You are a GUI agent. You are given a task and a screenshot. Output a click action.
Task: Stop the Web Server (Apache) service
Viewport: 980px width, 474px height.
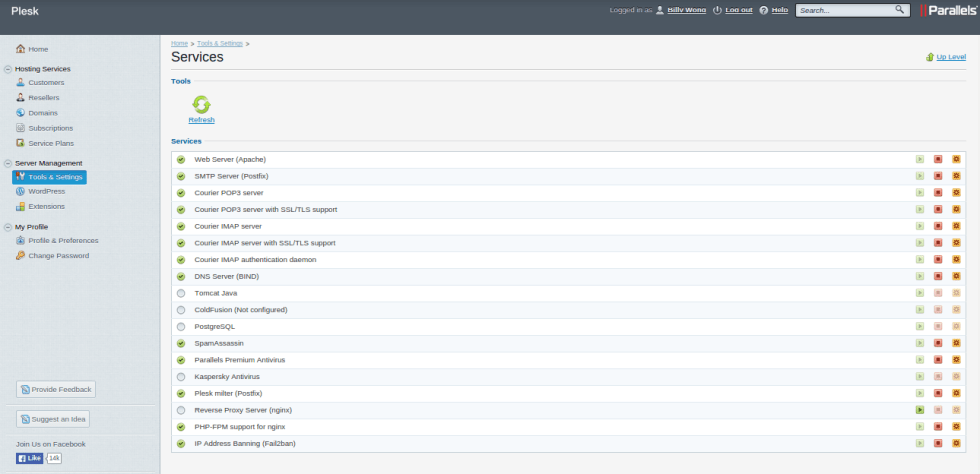[x=938, y=159]
